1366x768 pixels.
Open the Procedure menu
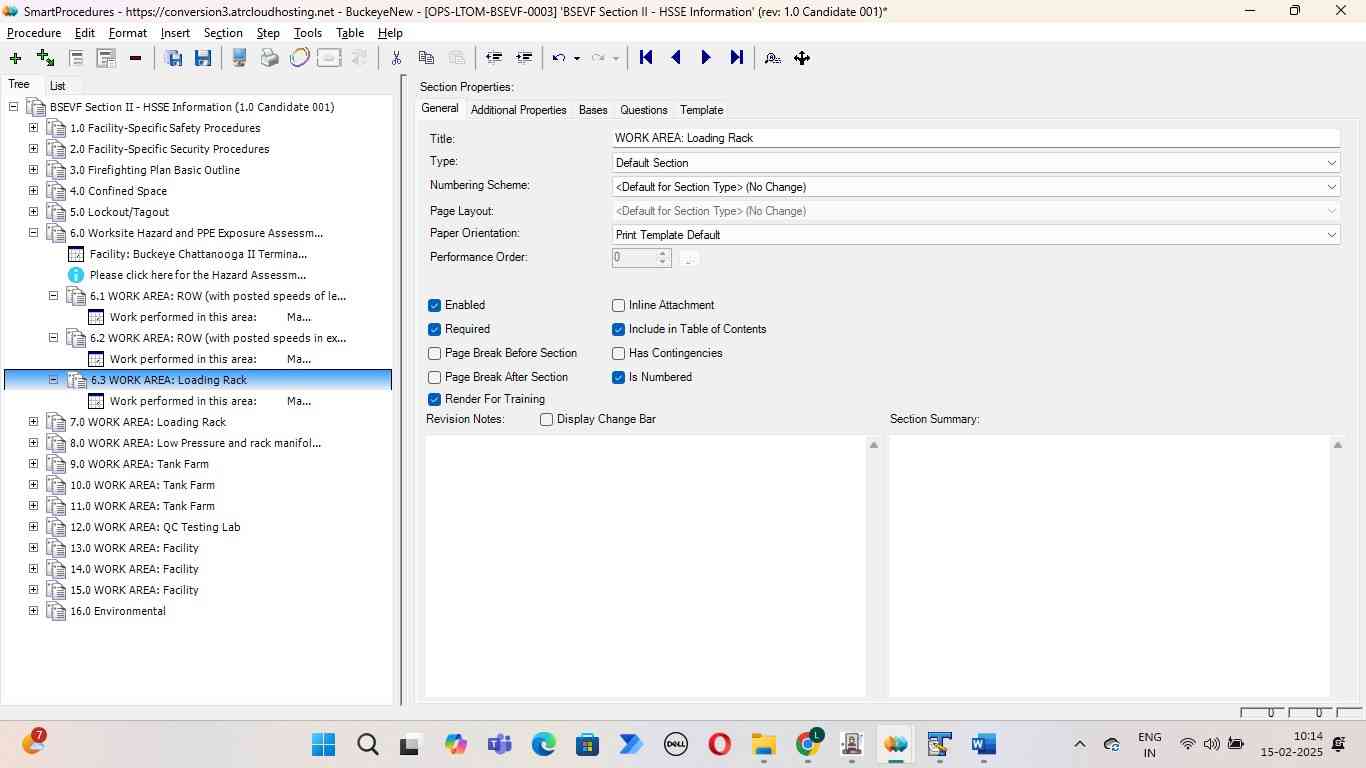34,33
